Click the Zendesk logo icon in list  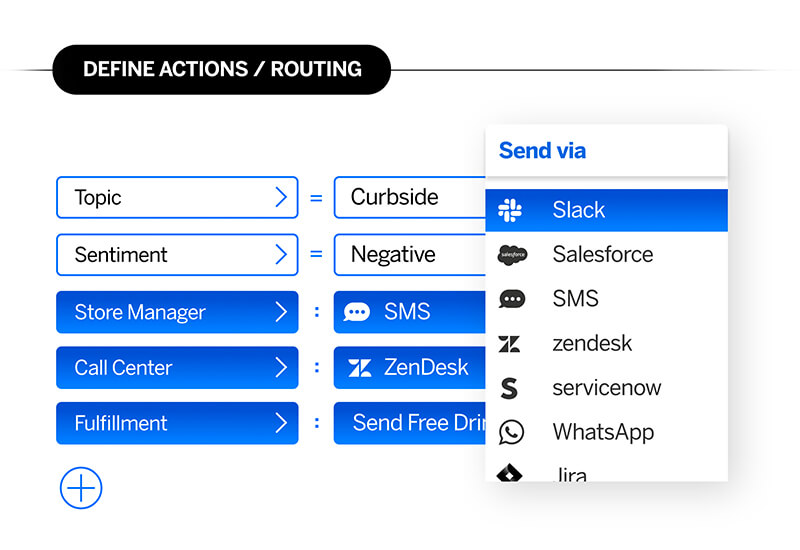(x=509, y=344)
